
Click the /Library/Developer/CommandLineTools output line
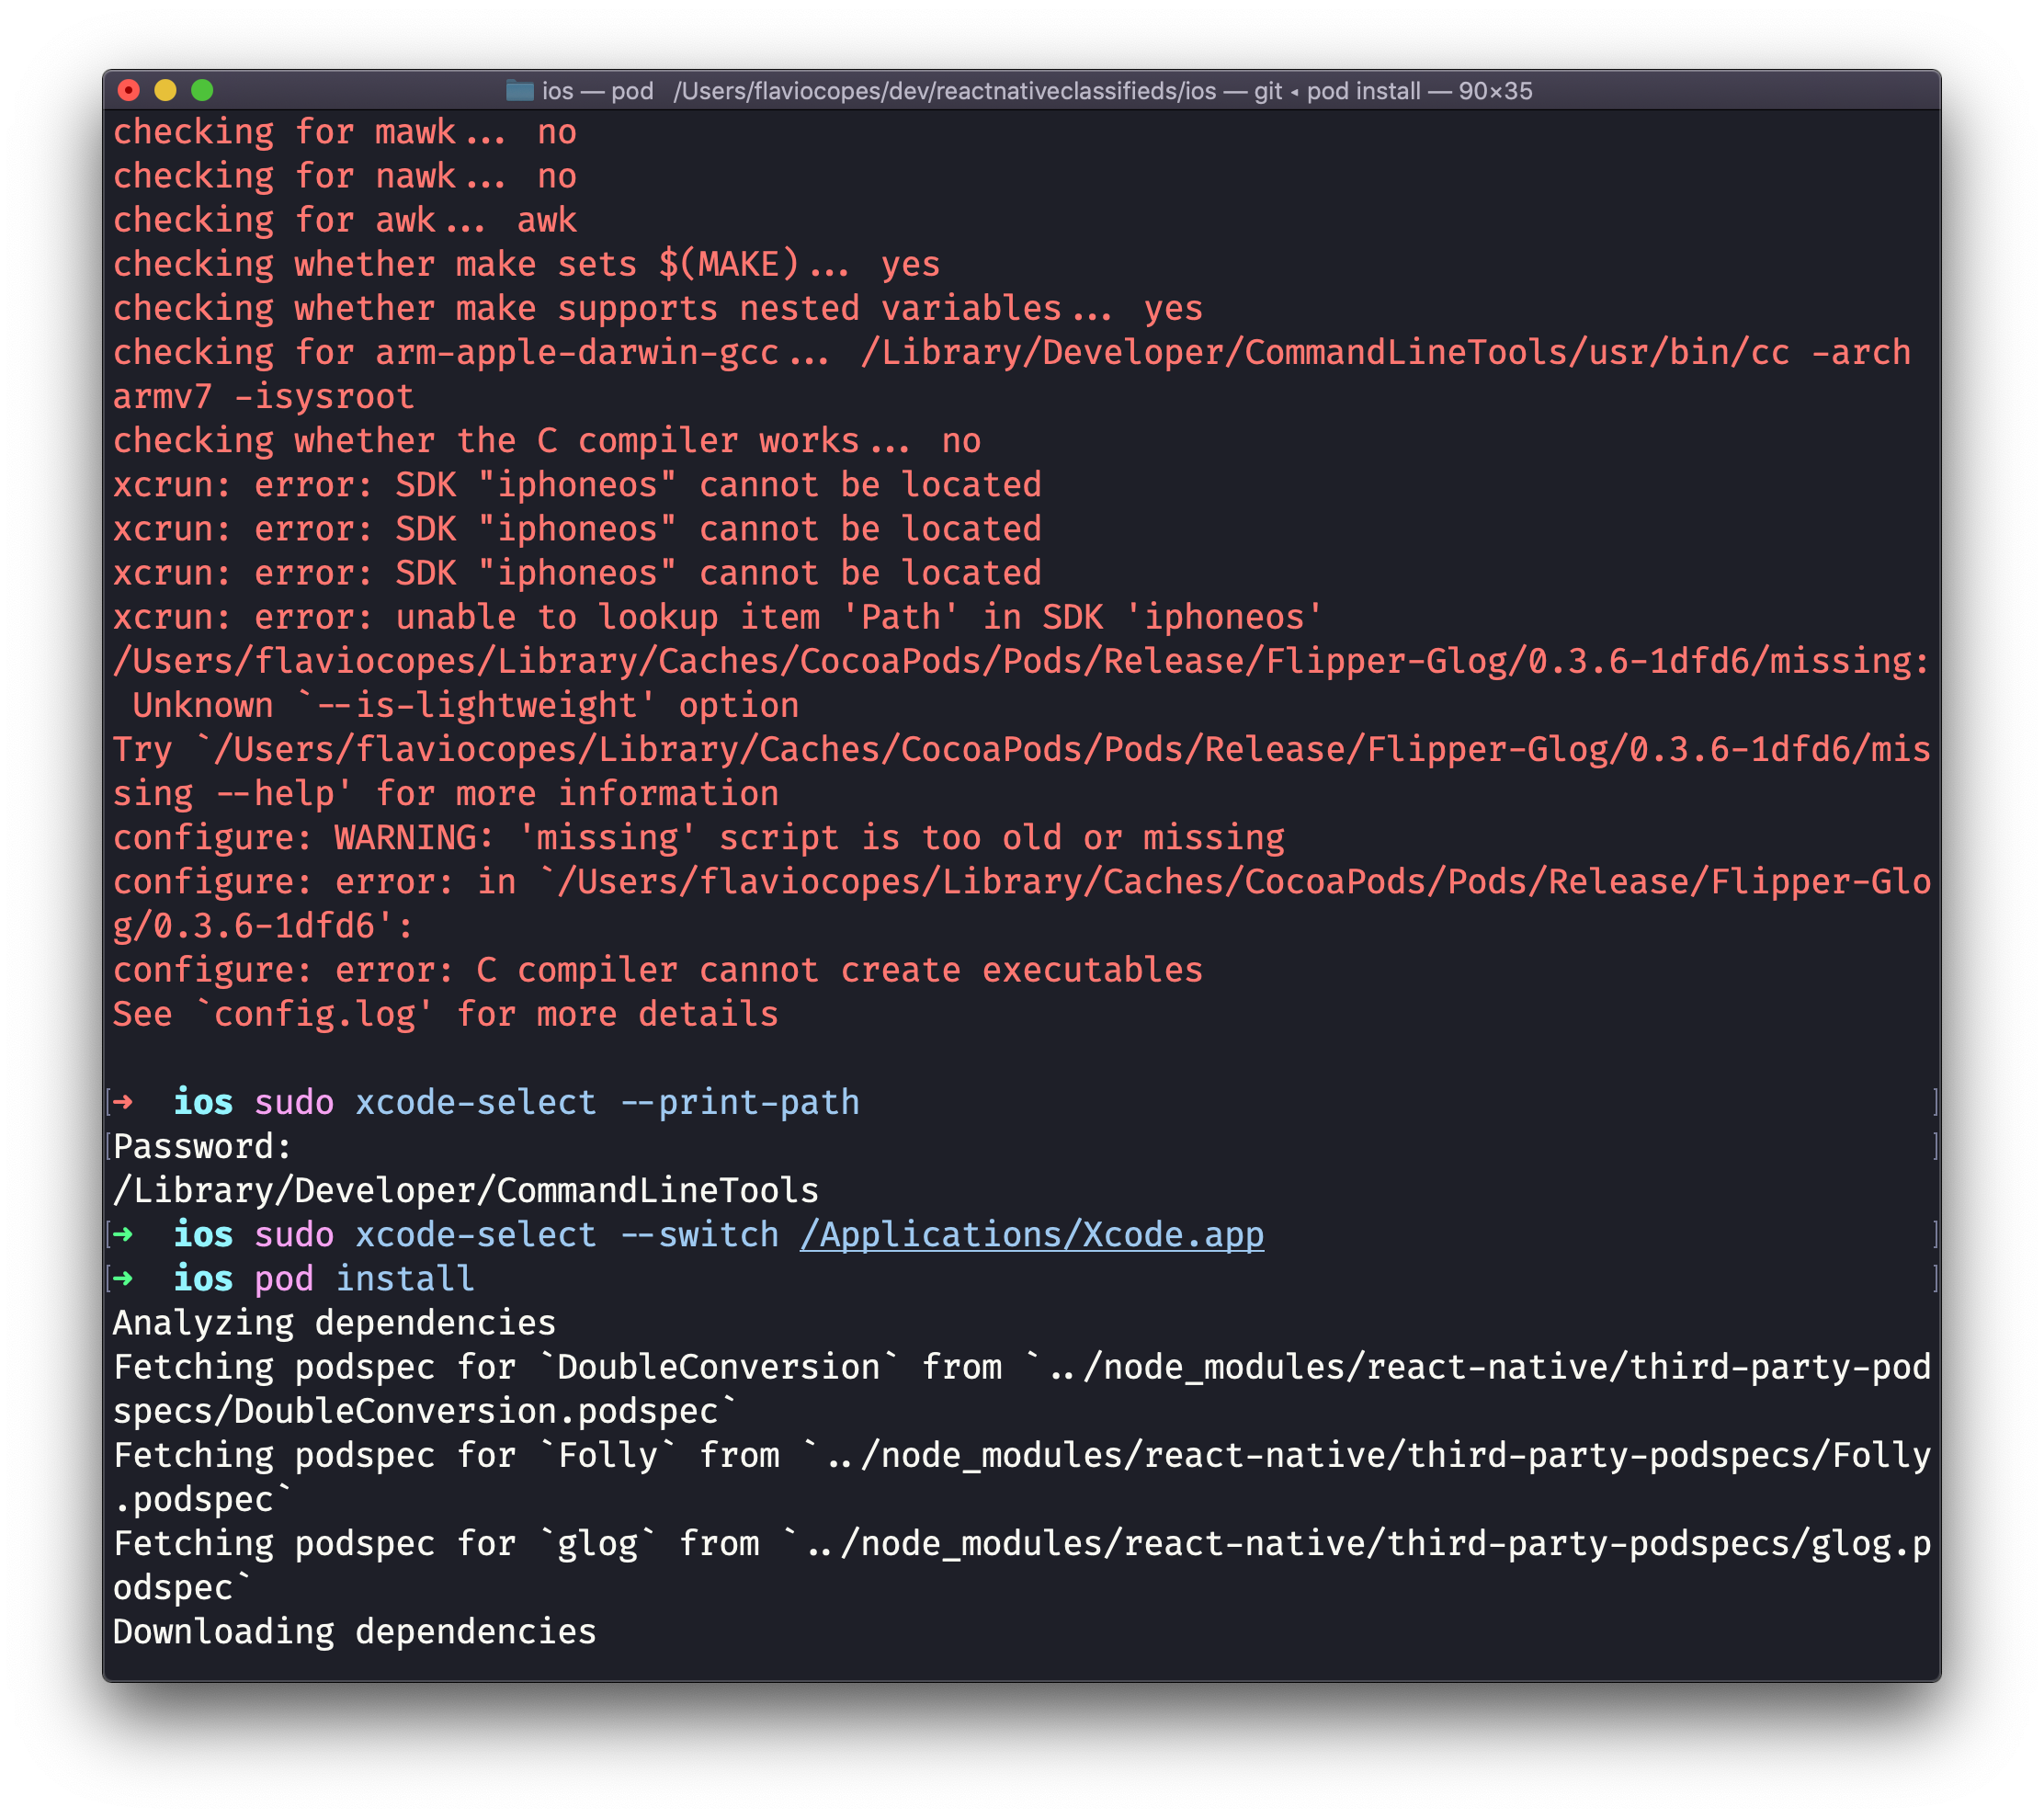tap(466, 1190)
